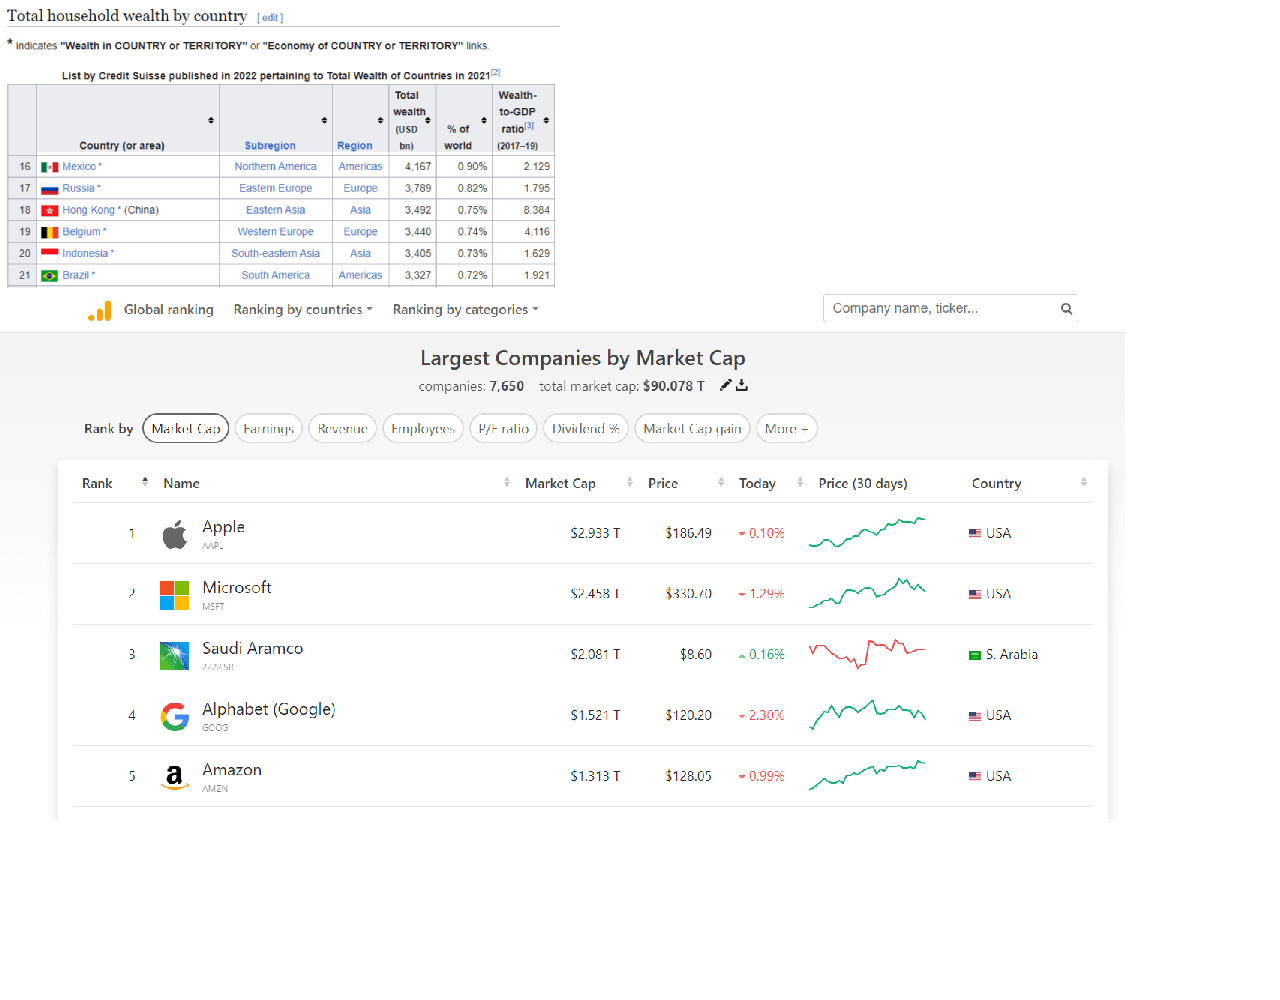
Task: Sort wealth table by Subregion column arrows
Action: tap(324, 120)
